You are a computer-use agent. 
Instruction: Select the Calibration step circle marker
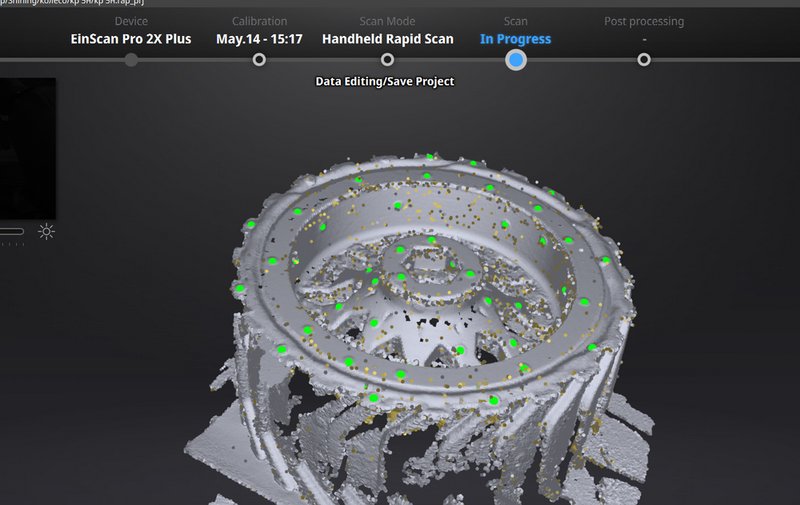[x=259, y=60]
